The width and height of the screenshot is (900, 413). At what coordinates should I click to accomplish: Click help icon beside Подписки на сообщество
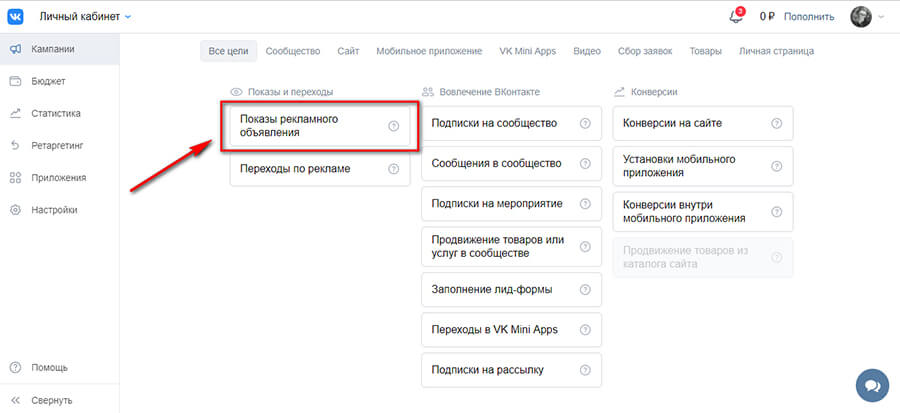point(585,124)
